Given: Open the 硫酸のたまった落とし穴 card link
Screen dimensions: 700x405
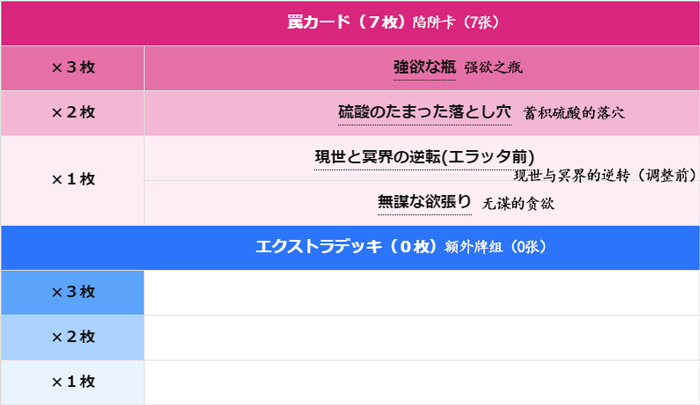Looking at the screenshot, I should pyautogui.click(x=425, y=112).
